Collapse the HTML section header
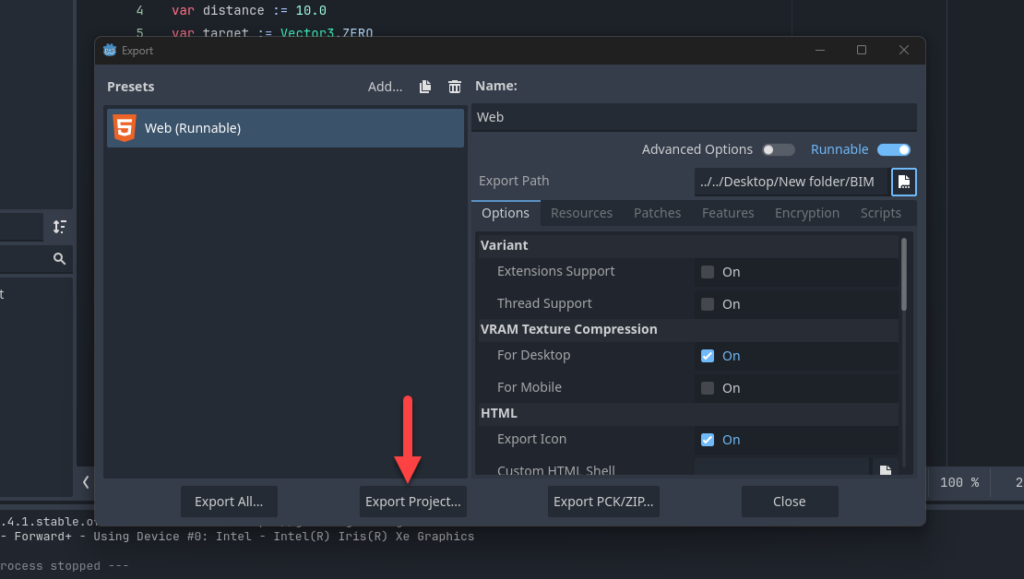Viewport: 1024px width, 579px height. (688, 413)
